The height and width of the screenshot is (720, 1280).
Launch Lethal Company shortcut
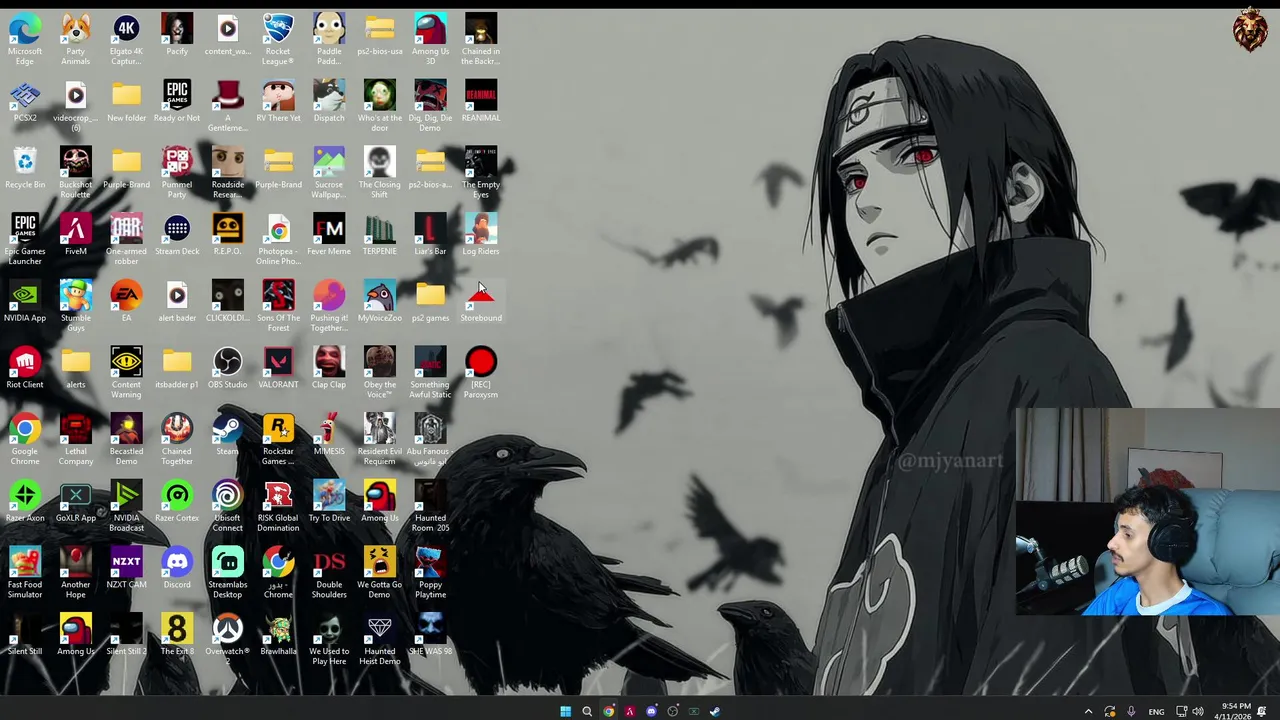coord(76,440)
